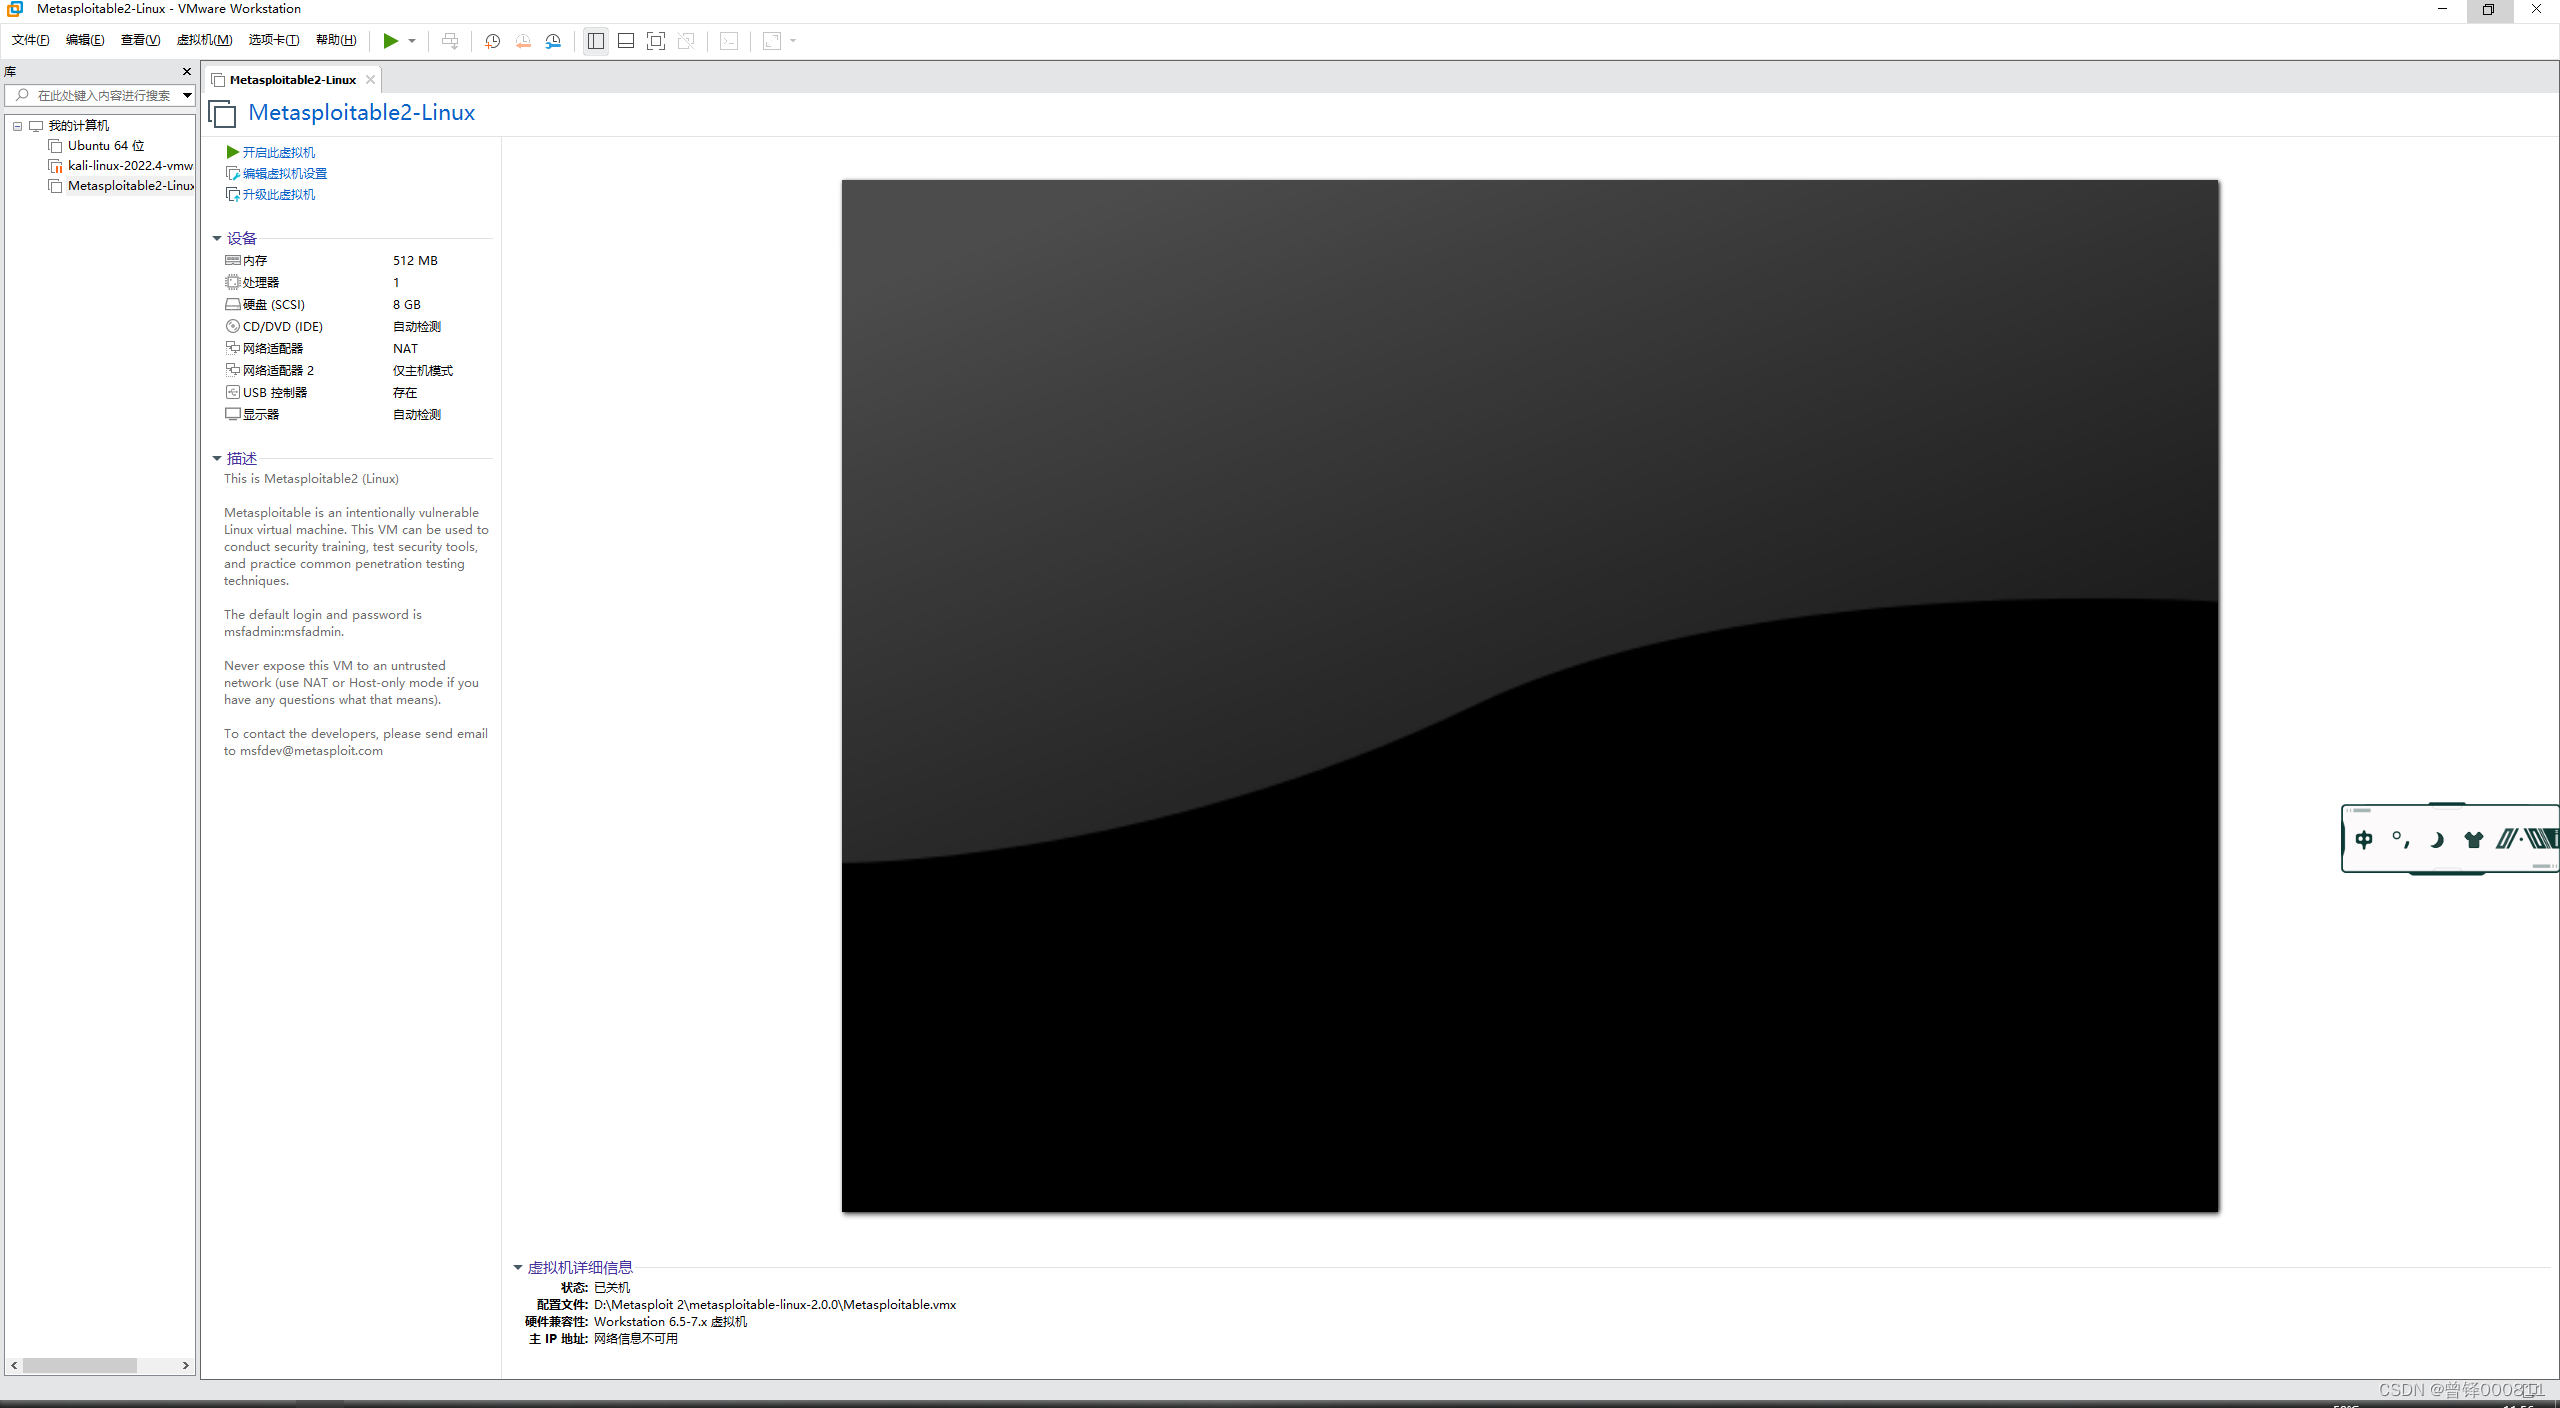Take a snapshot of this virtual machine

point(492,41)
